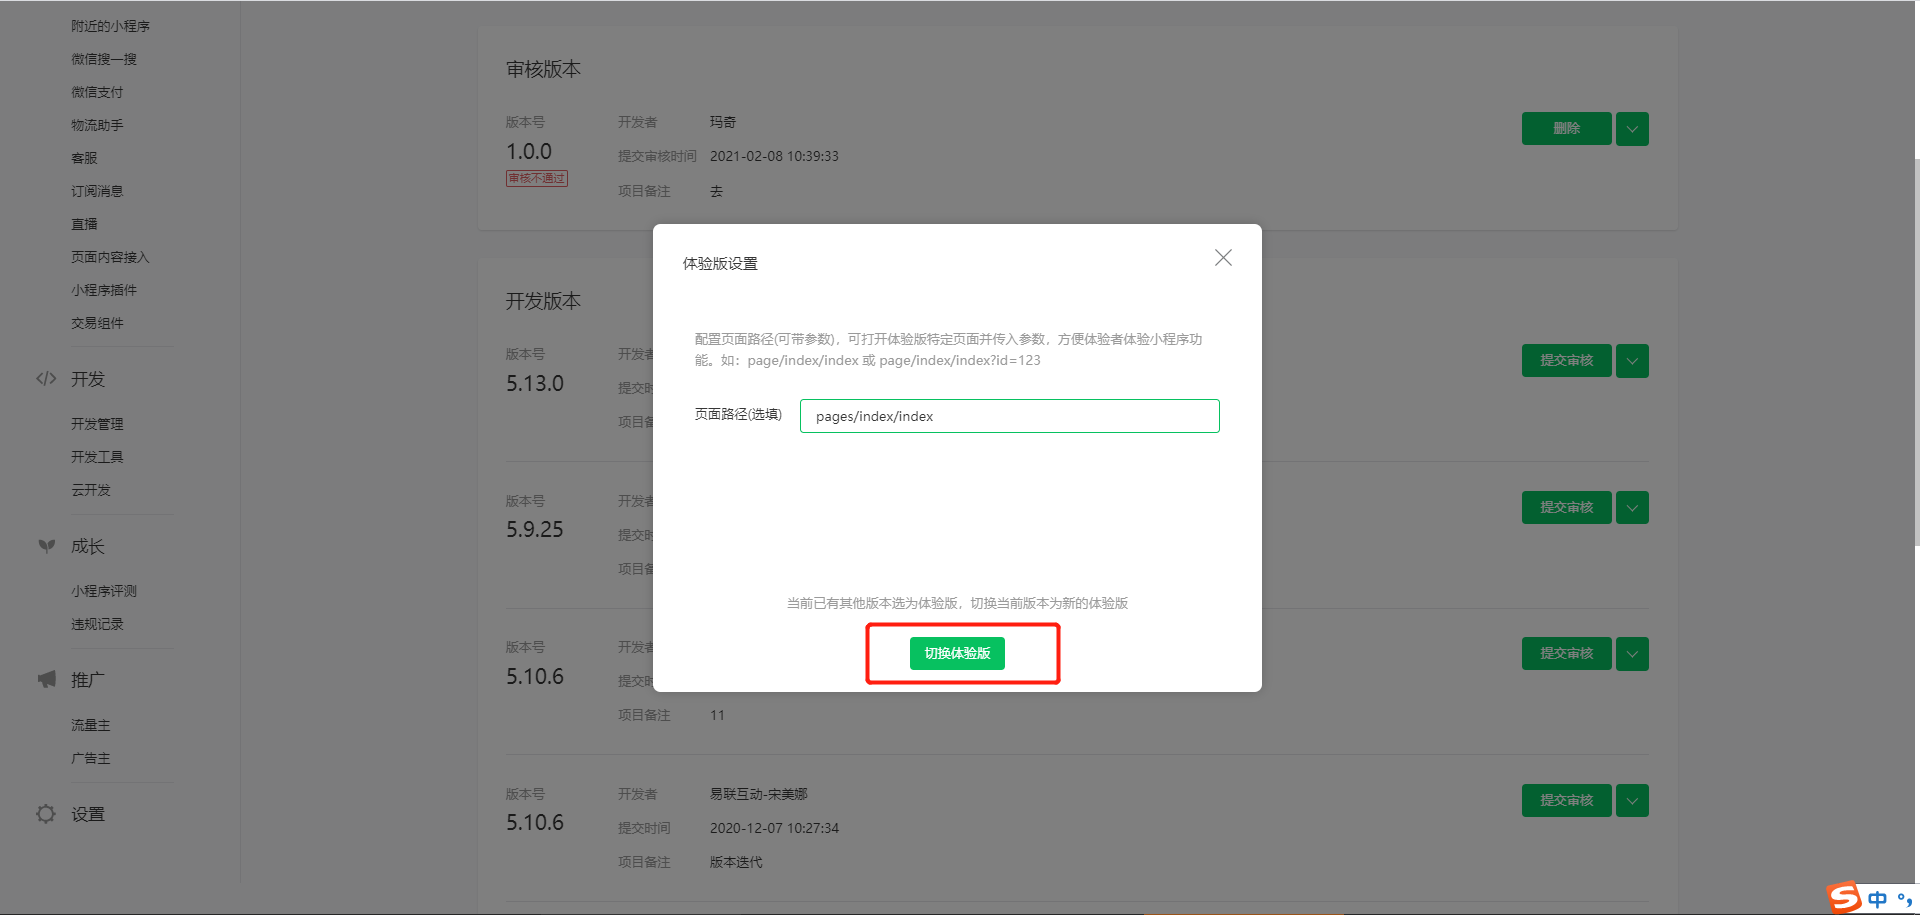Open 推广 via the megaphone icon

[46, 679]
